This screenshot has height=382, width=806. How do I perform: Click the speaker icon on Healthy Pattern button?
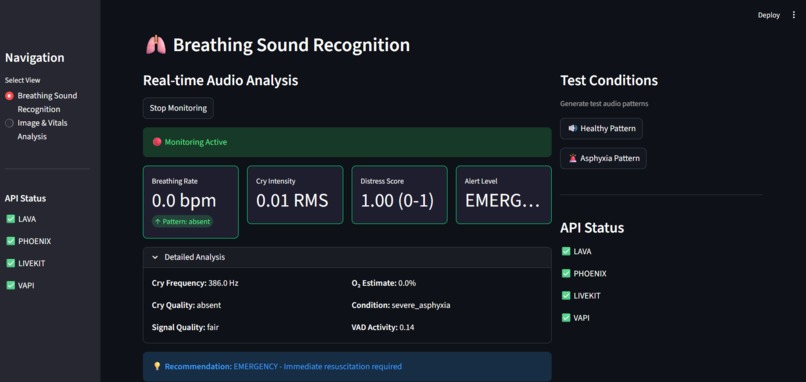pos(573,129)
